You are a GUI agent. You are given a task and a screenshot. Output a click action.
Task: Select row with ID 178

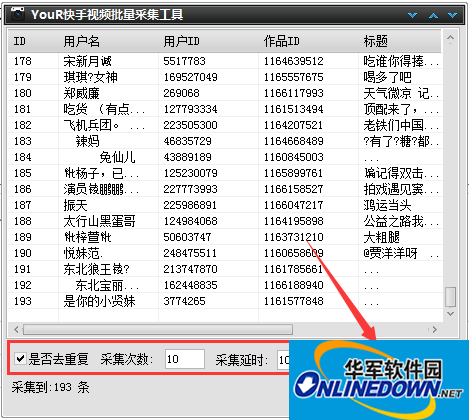click(225, 61)
